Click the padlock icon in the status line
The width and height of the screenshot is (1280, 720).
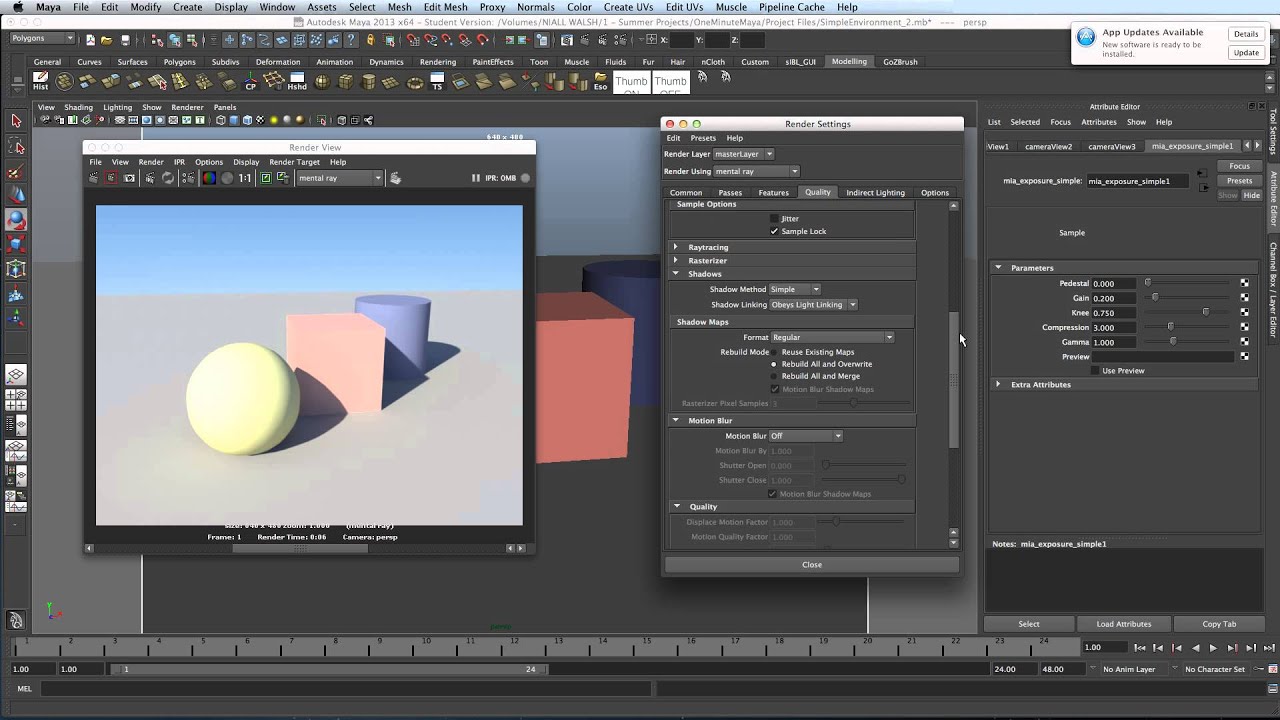370,39
